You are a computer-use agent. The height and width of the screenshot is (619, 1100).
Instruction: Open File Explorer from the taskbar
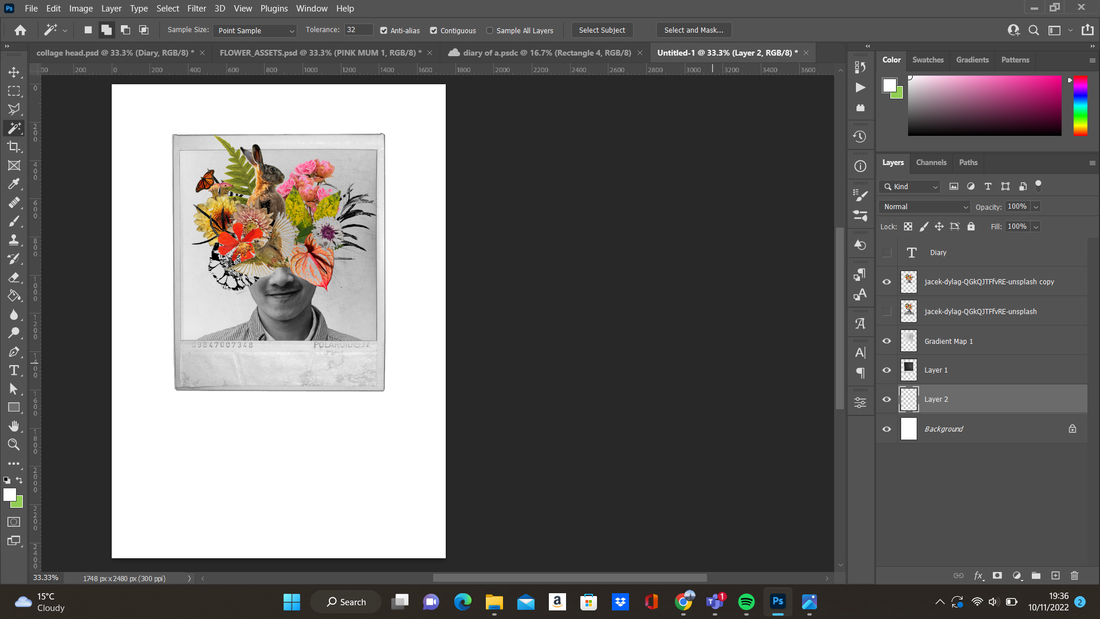coord(494,602)
